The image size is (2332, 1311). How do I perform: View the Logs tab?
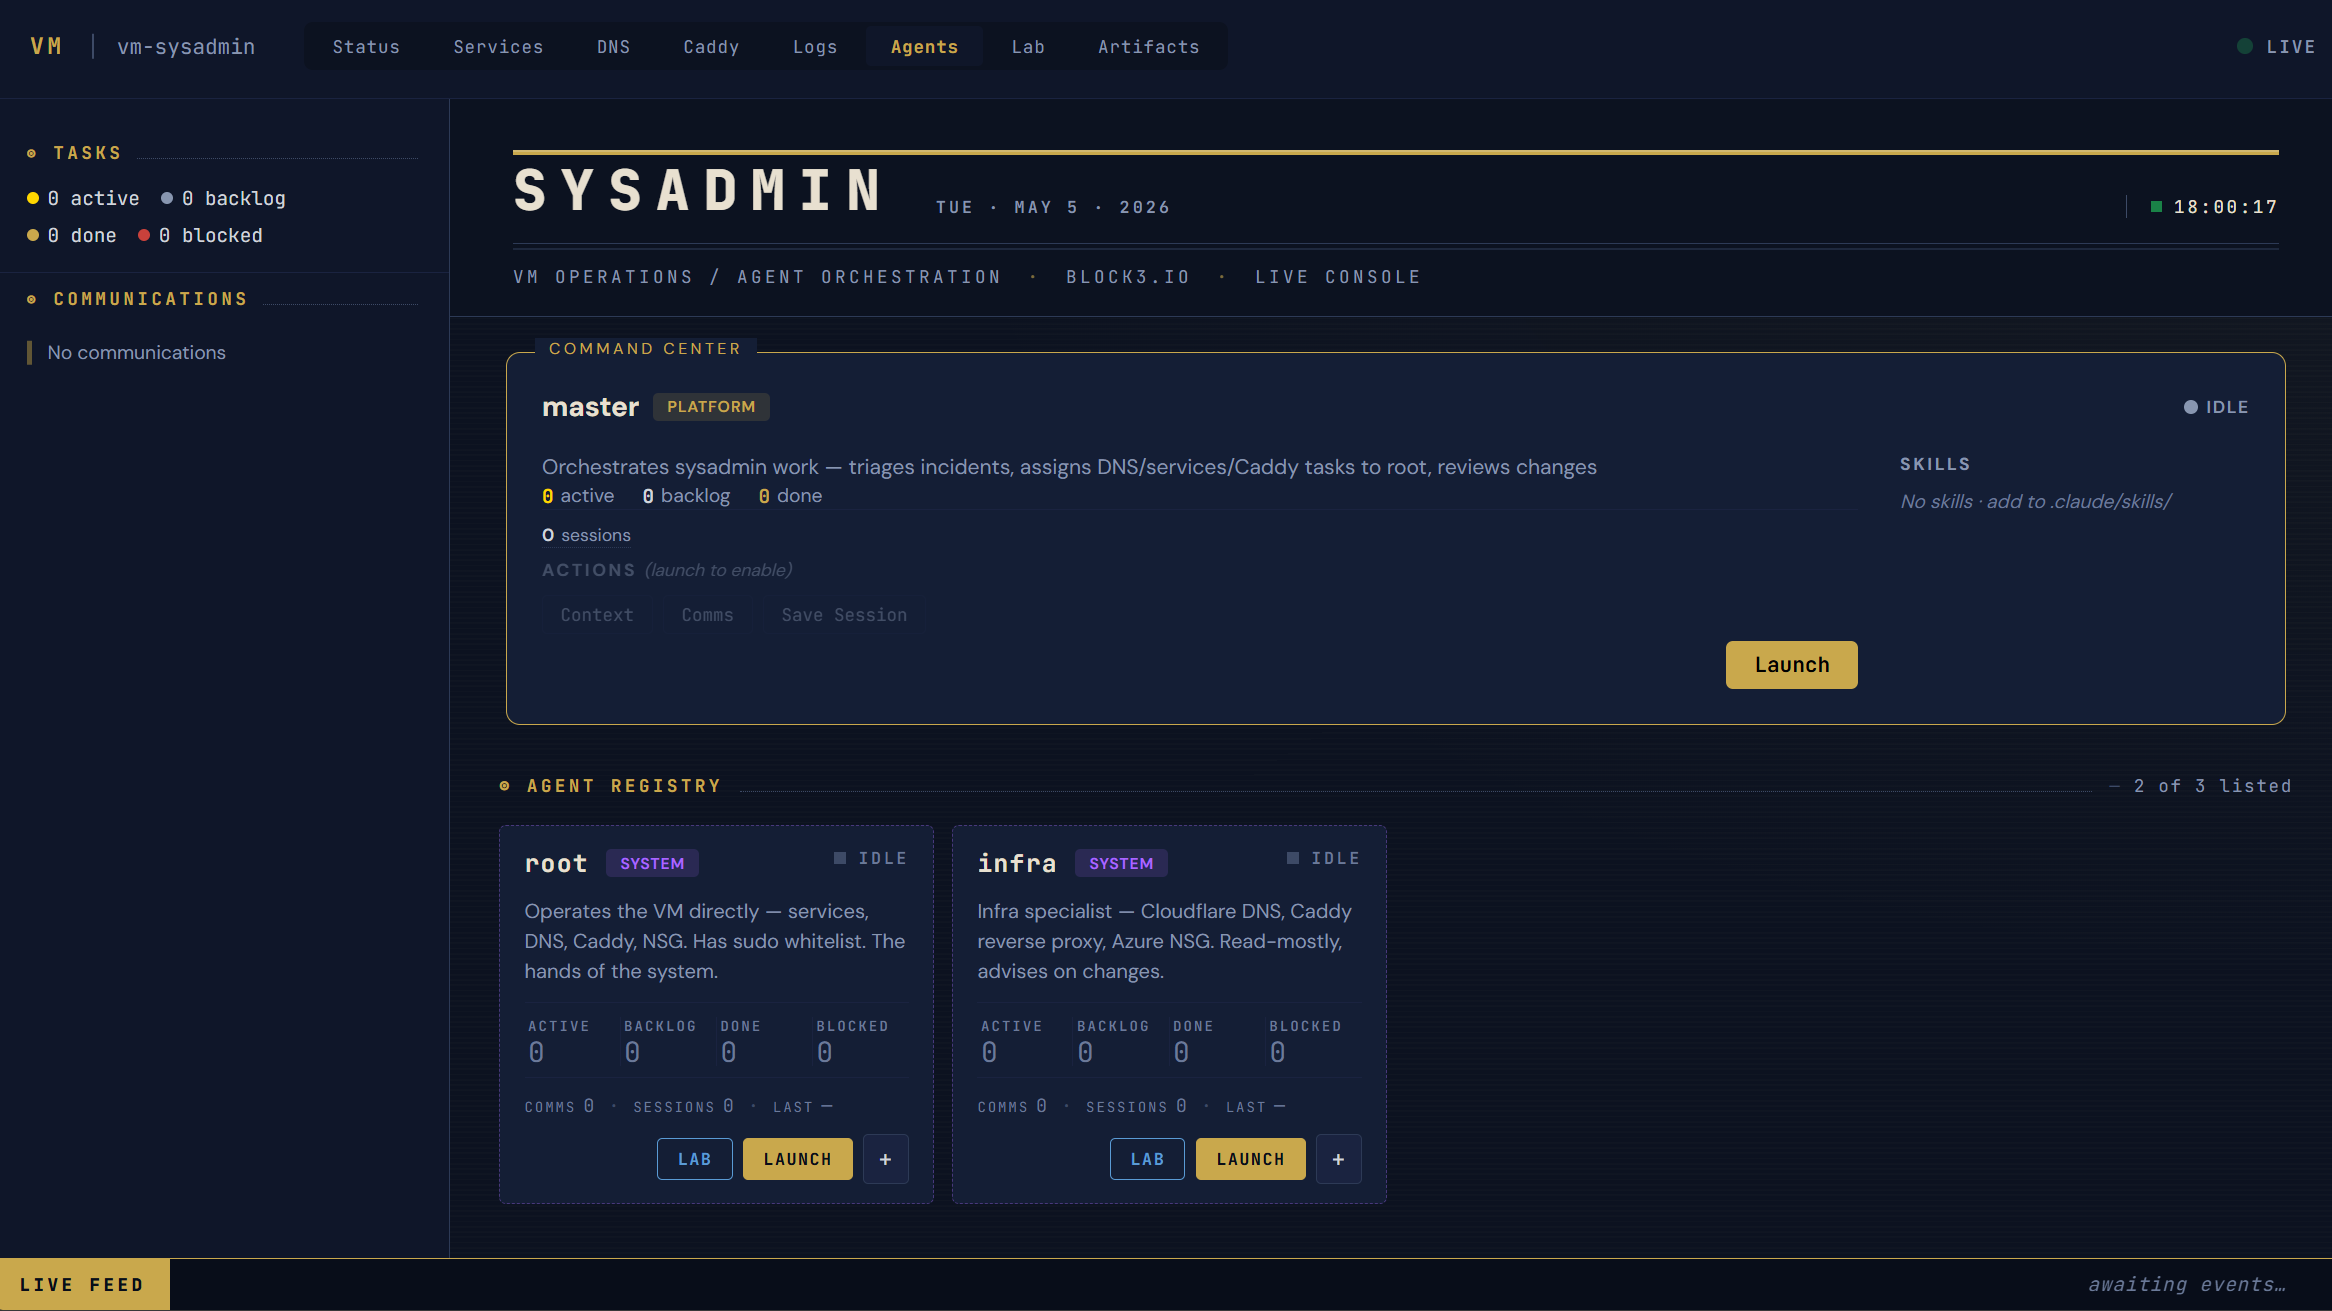point(815,47)
